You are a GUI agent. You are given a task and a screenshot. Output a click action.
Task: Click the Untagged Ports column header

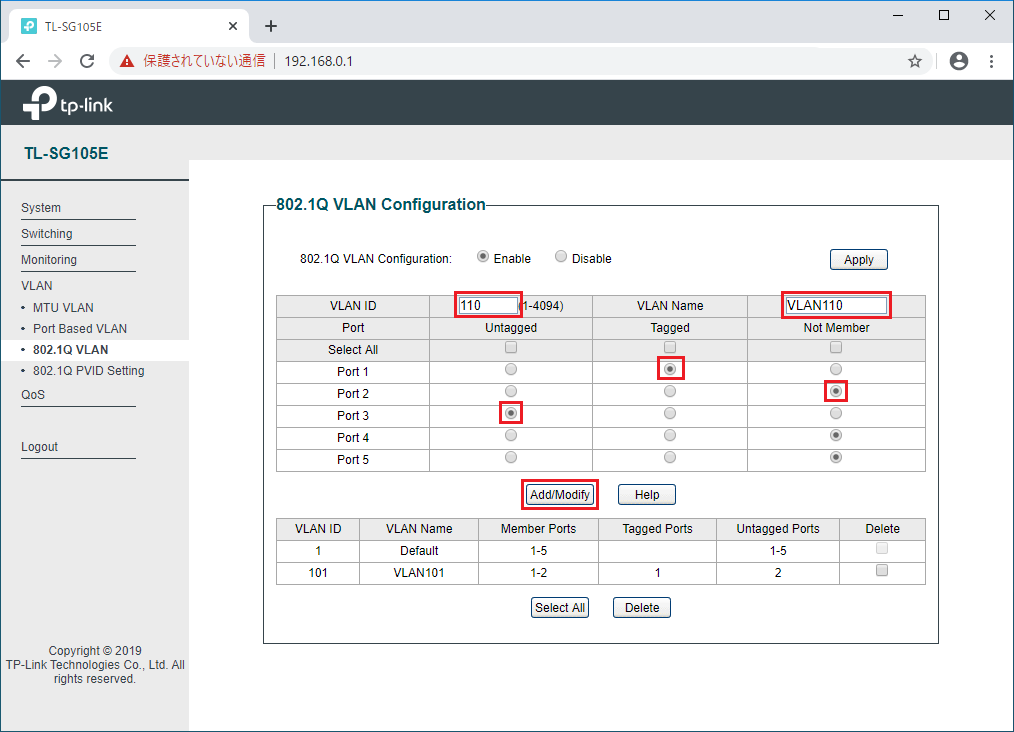point(778,529)
